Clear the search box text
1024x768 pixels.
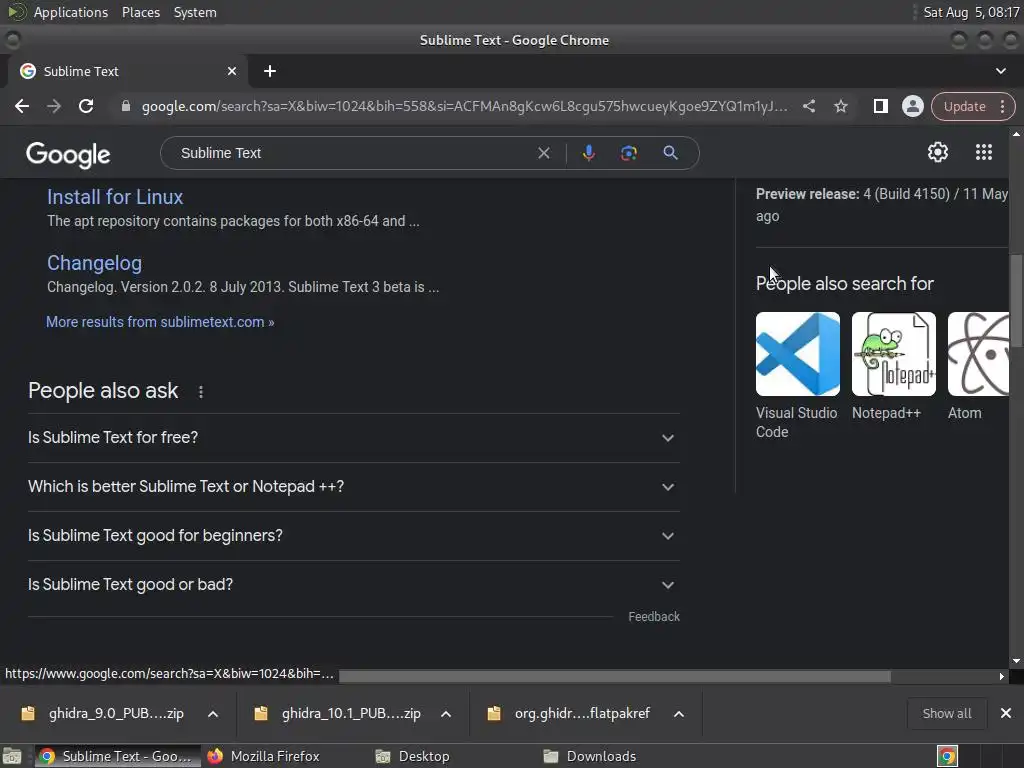point(543,153)
